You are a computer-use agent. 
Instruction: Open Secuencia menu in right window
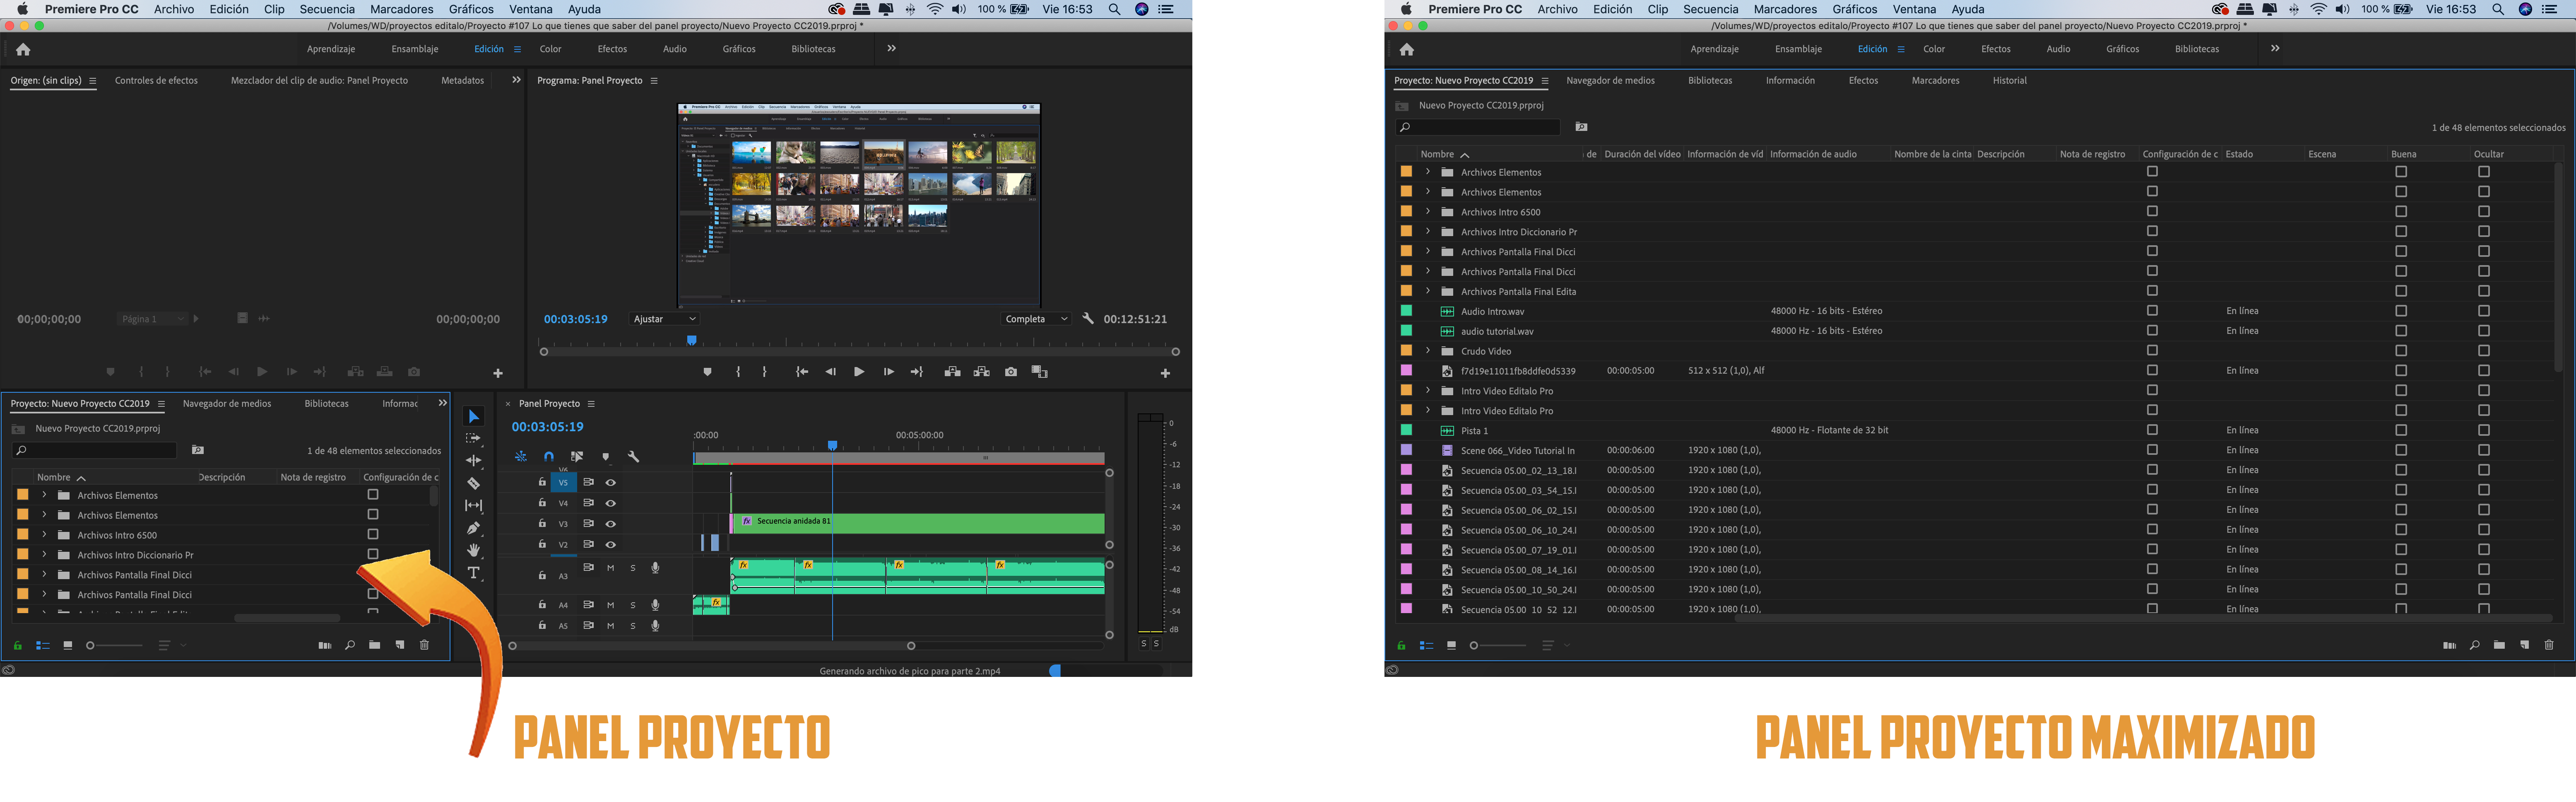tap(1711, 9)
